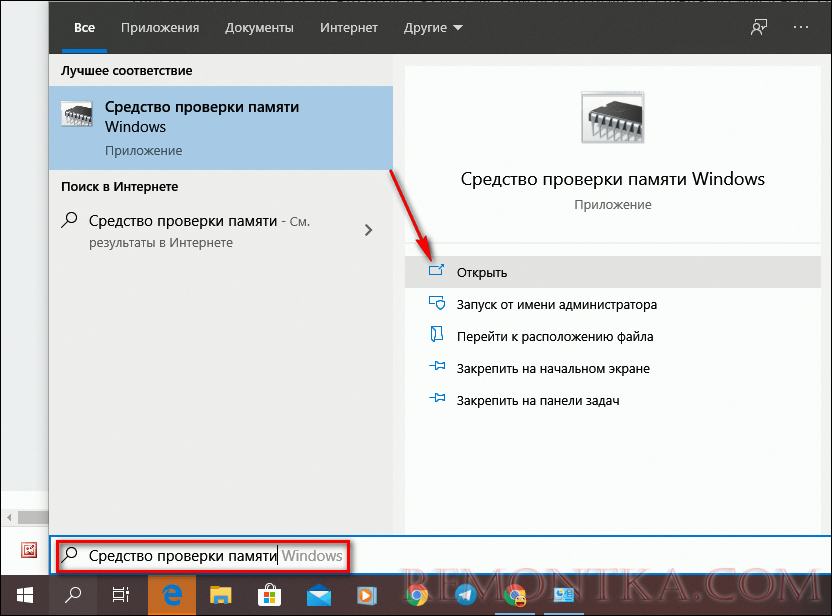Click the horizontal scrollbar left arrow in background window

point(9,517)
